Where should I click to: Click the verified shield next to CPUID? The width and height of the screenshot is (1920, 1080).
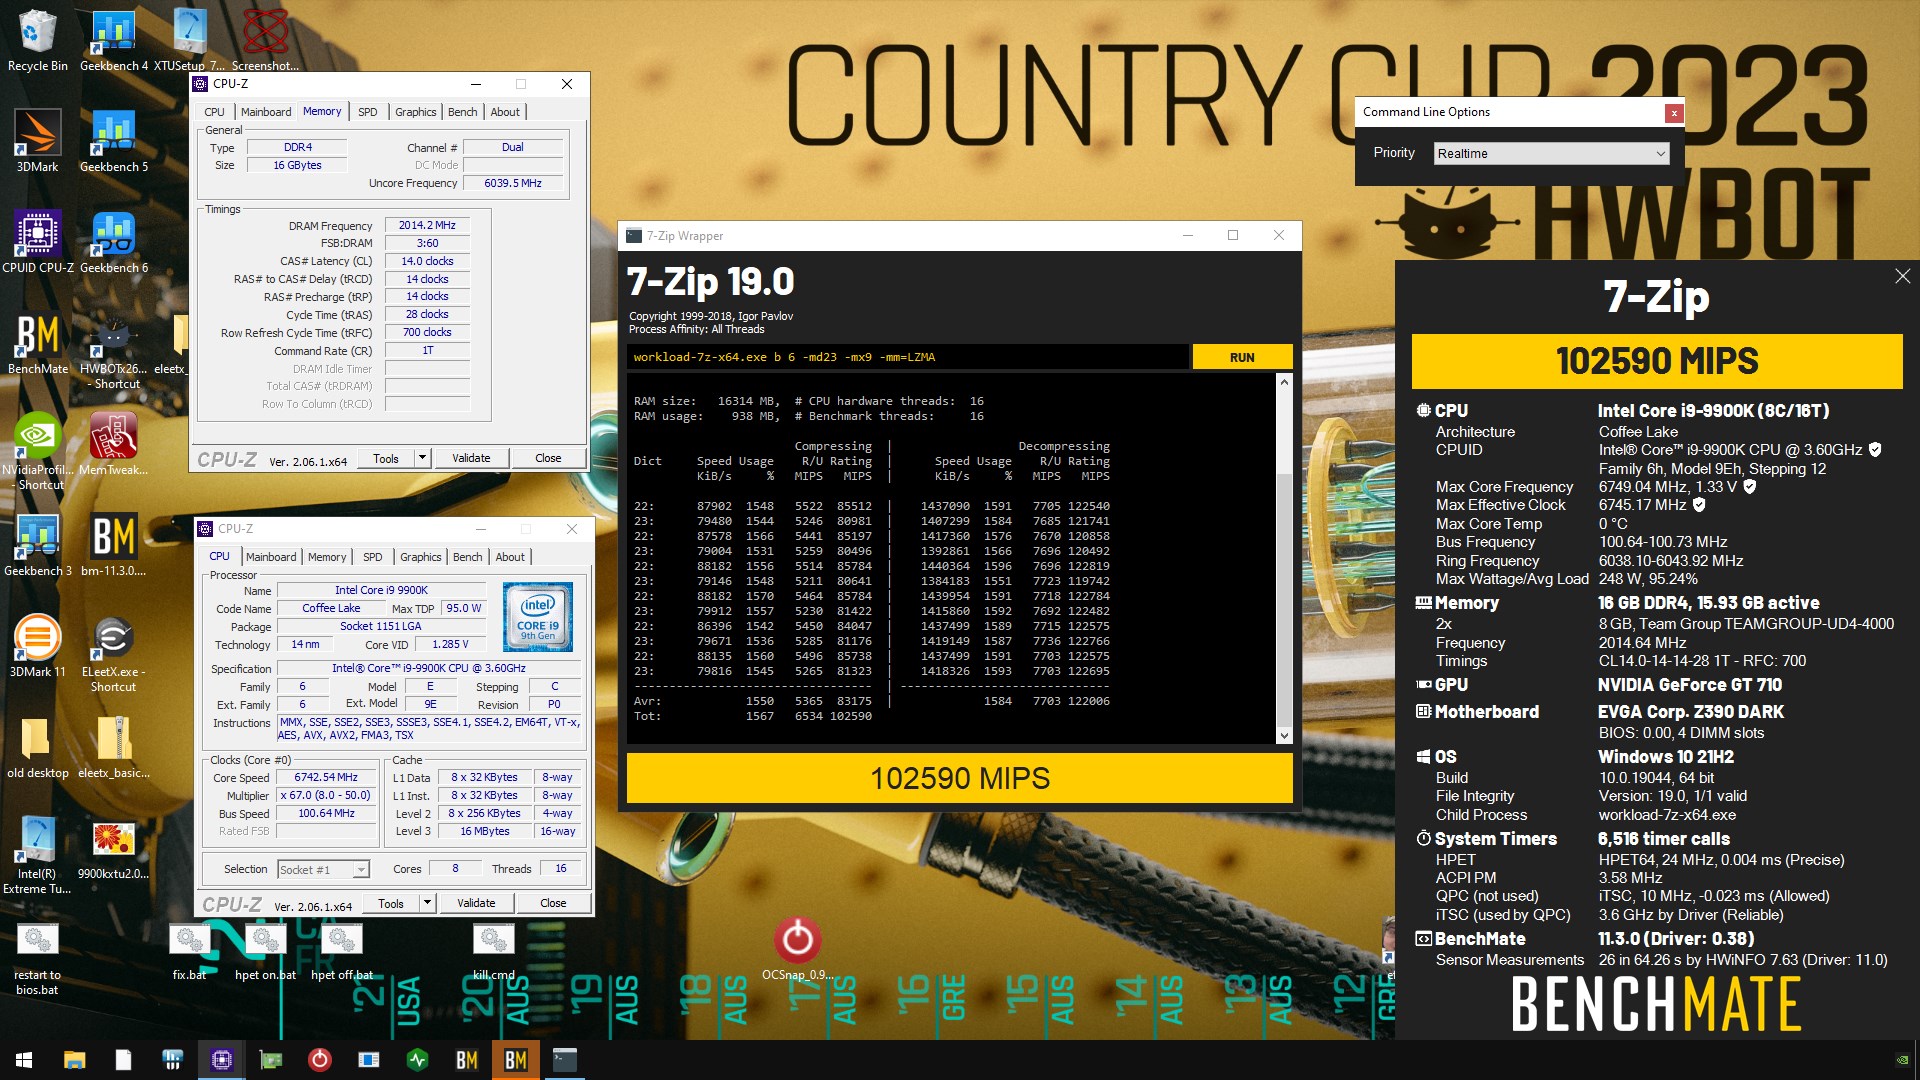[x=1876, y=450]
